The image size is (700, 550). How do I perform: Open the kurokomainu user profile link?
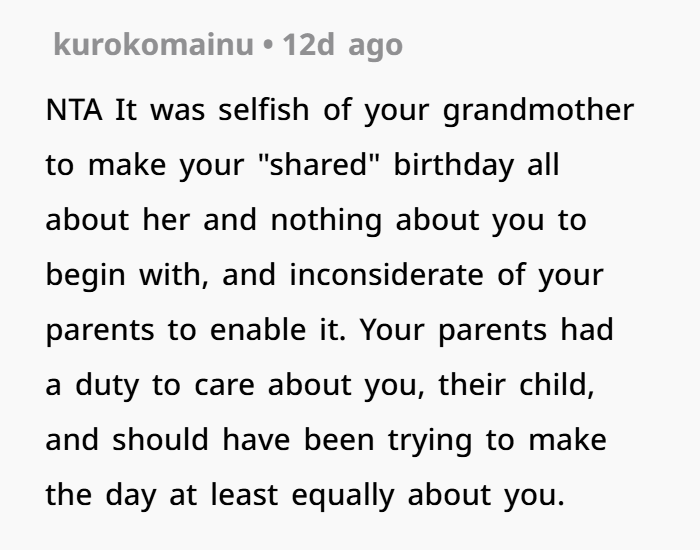[x=156, y=45]
